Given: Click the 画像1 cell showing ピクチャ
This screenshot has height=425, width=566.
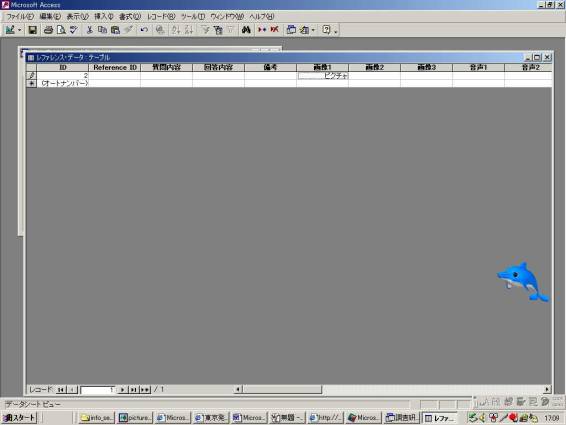Looking at the screenshot, I should (x=323, y=76).
